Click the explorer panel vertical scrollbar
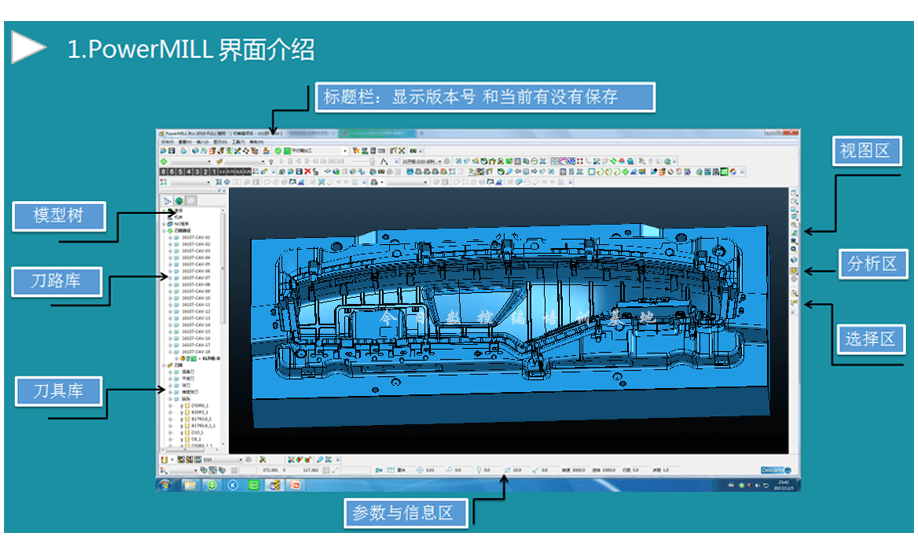The width and height of the screenshot is (918, 536). click(x=222, y=268)
